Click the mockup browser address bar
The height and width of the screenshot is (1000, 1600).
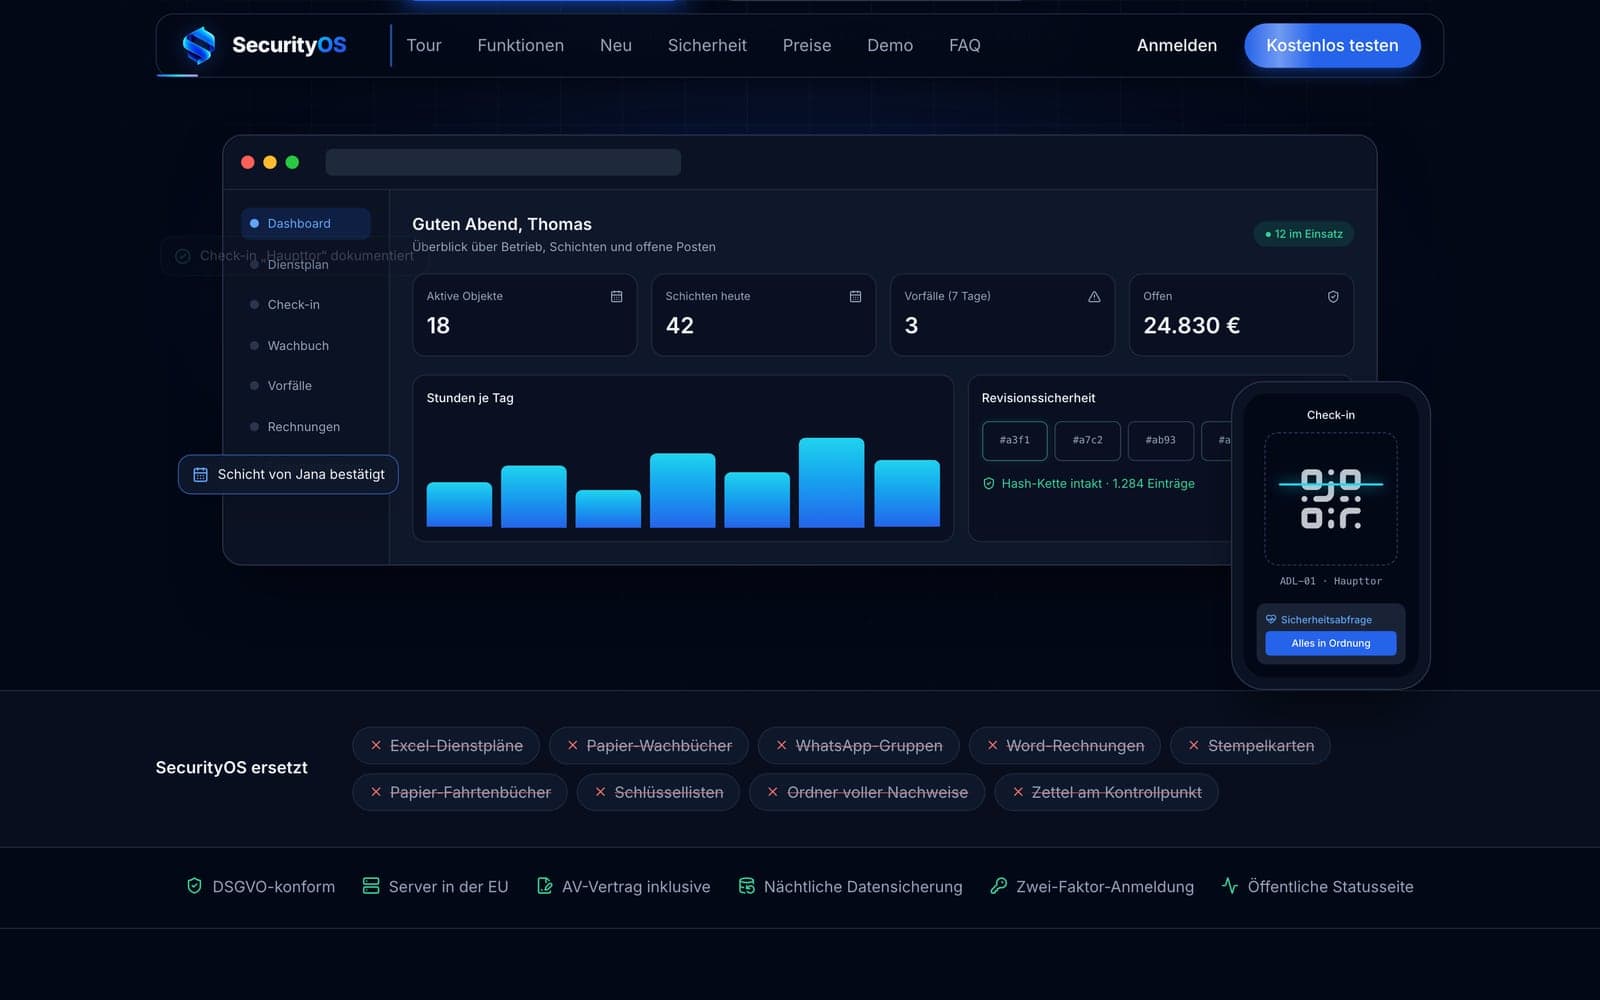point(503,162)
